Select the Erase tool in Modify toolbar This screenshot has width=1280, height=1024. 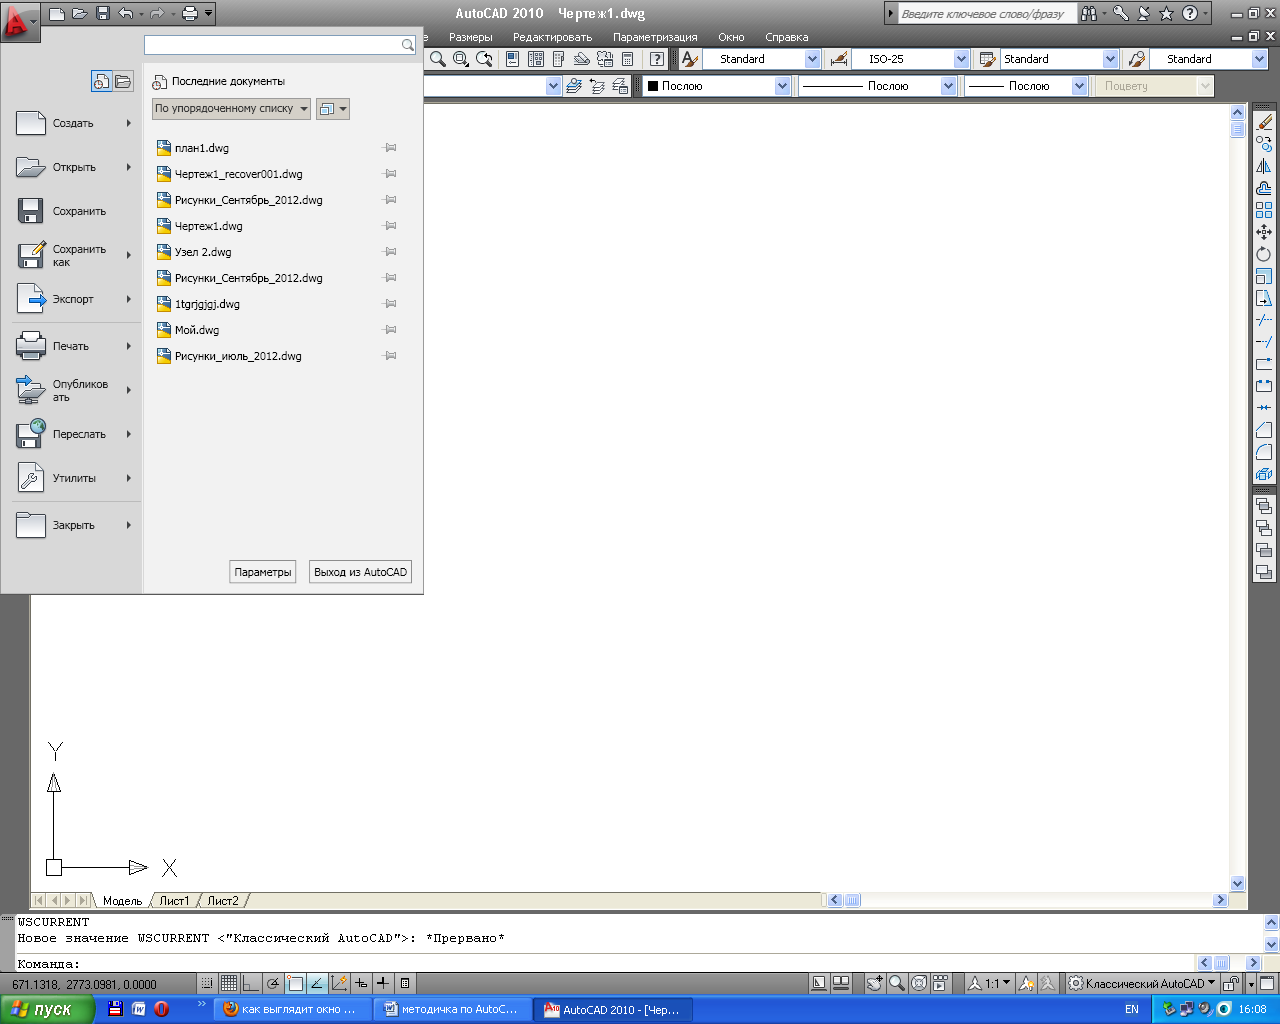coord(1264,122)
